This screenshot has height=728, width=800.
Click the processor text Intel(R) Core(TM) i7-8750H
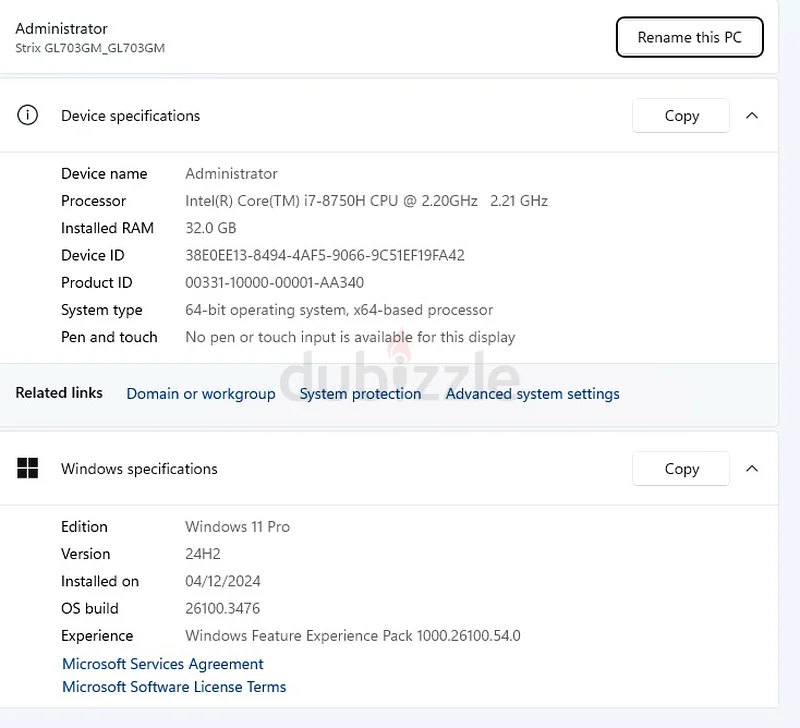pos(275,201)
